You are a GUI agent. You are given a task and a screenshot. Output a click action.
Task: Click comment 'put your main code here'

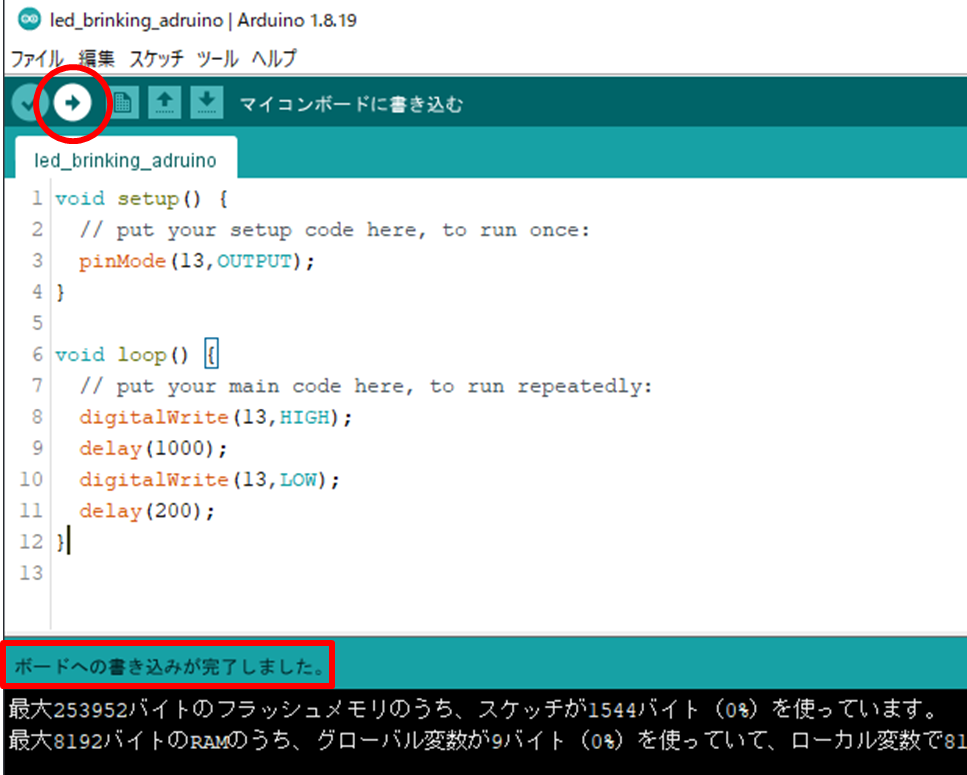(x=366, y=387)
